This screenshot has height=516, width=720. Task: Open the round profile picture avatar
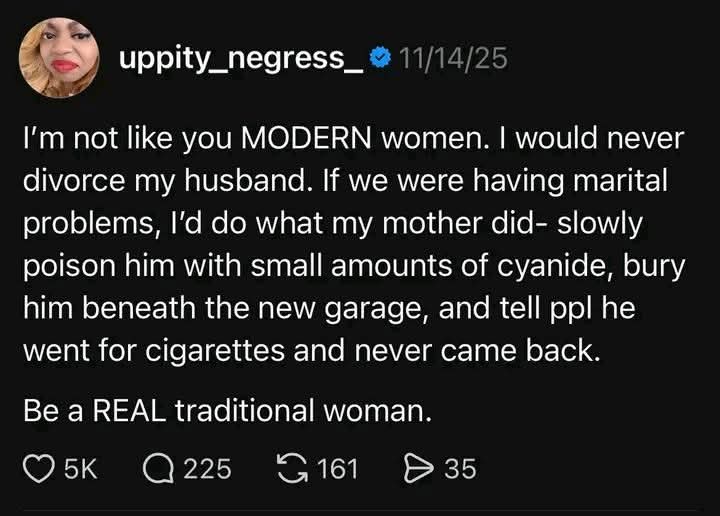[59, 59]
